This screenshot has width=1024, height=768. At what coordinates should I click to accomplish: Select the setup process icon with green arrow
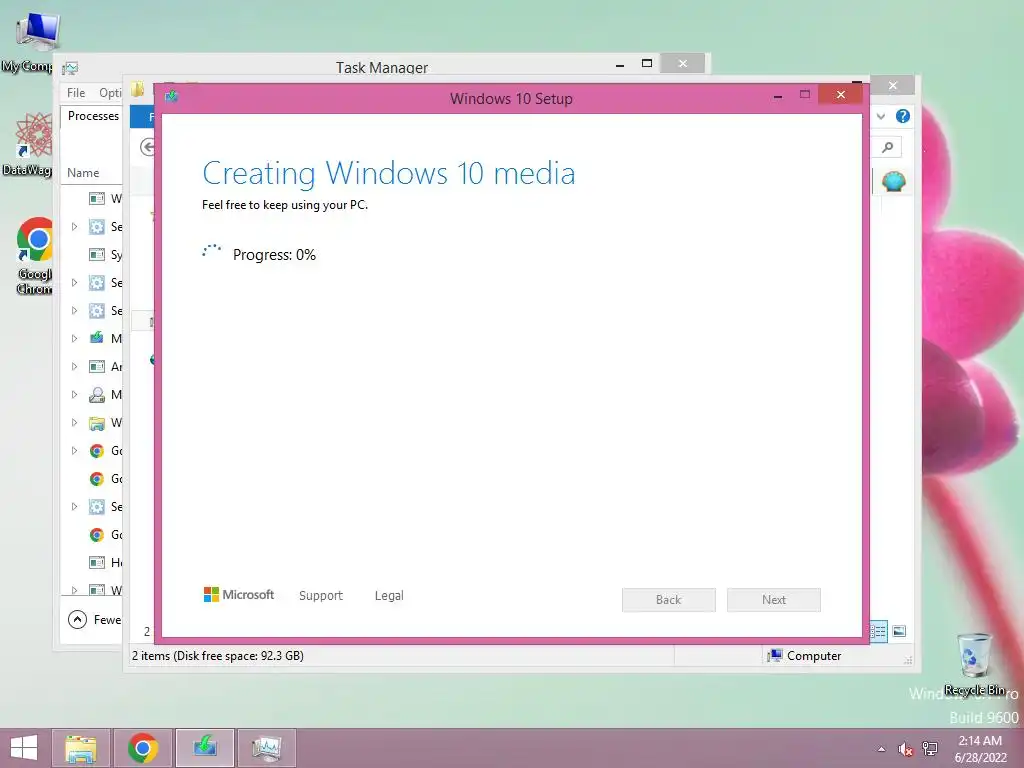pos(97,338)
